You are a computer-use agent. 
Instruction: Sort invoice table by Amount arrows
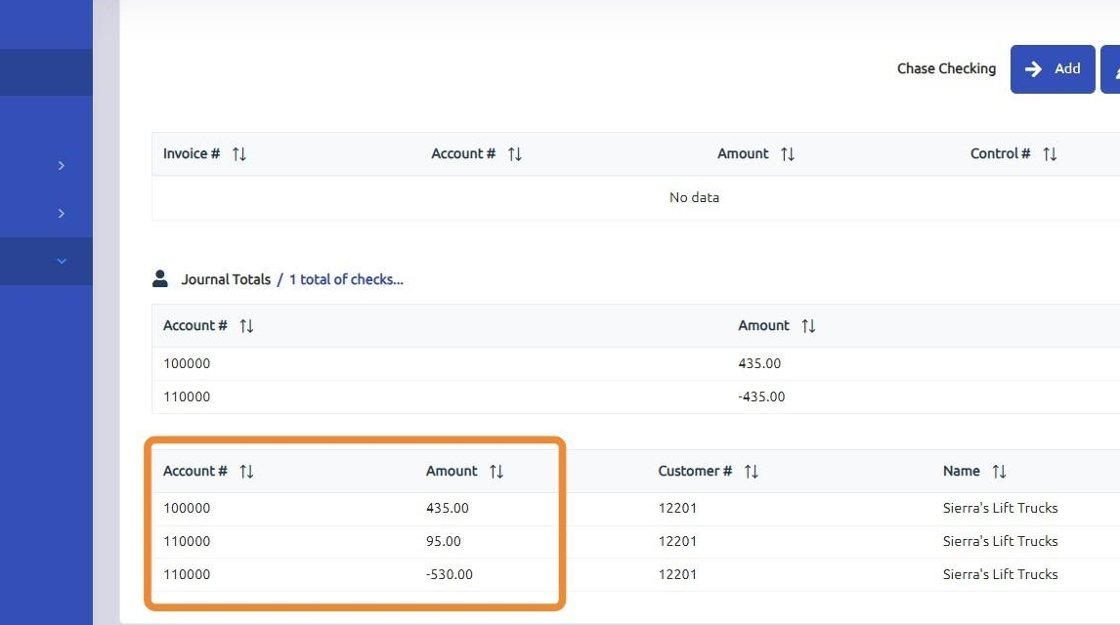787,154
